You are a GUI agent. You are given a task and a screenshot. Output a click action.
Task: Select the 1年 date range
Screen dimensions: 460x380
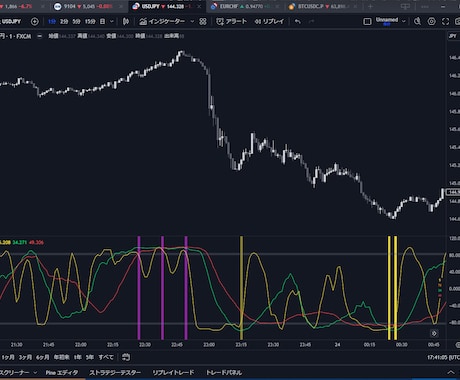pyautogui.click(x=78, y=357)
